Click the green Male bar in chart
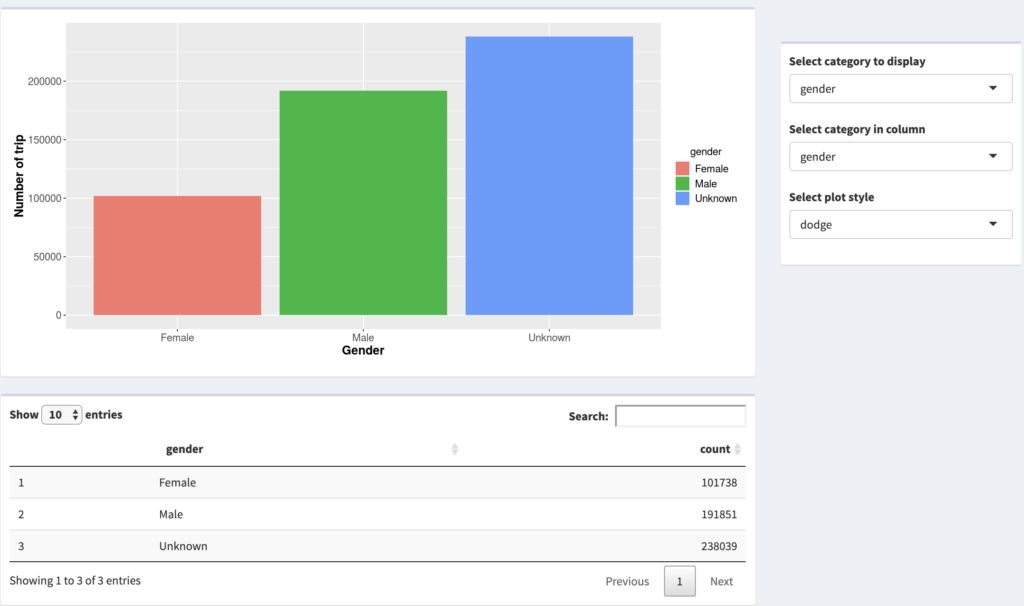 click(363, 203)
